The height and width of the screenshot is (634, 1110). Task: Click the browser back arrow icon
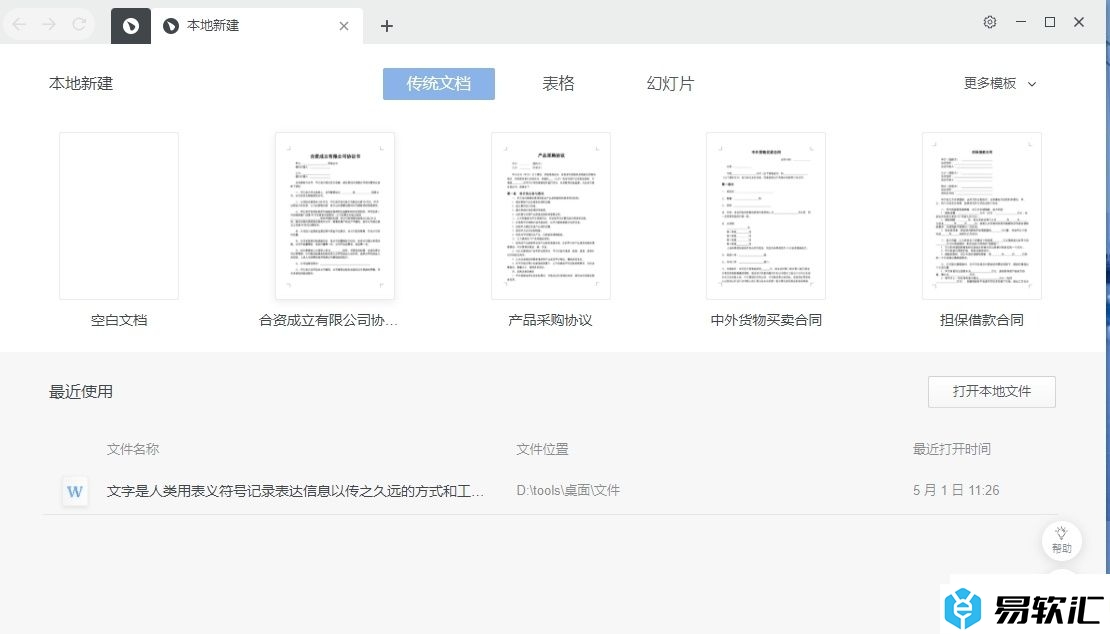19,24
